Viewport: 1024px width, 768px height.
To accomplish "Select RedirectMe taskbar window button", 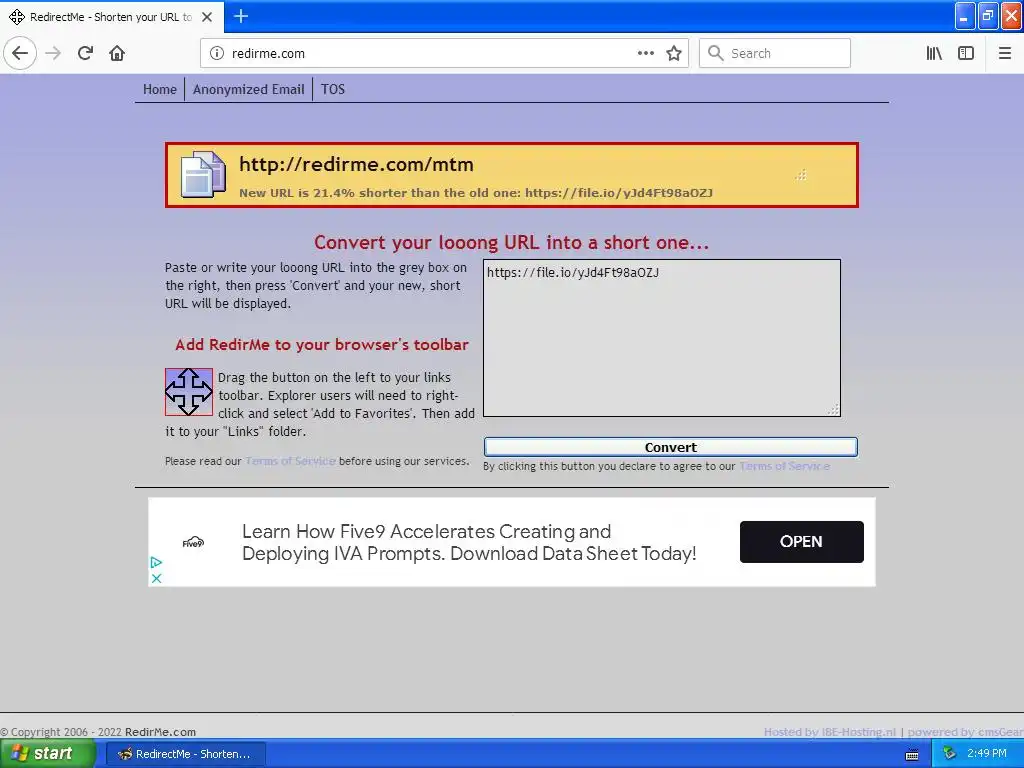I will (x=185, y=754).
